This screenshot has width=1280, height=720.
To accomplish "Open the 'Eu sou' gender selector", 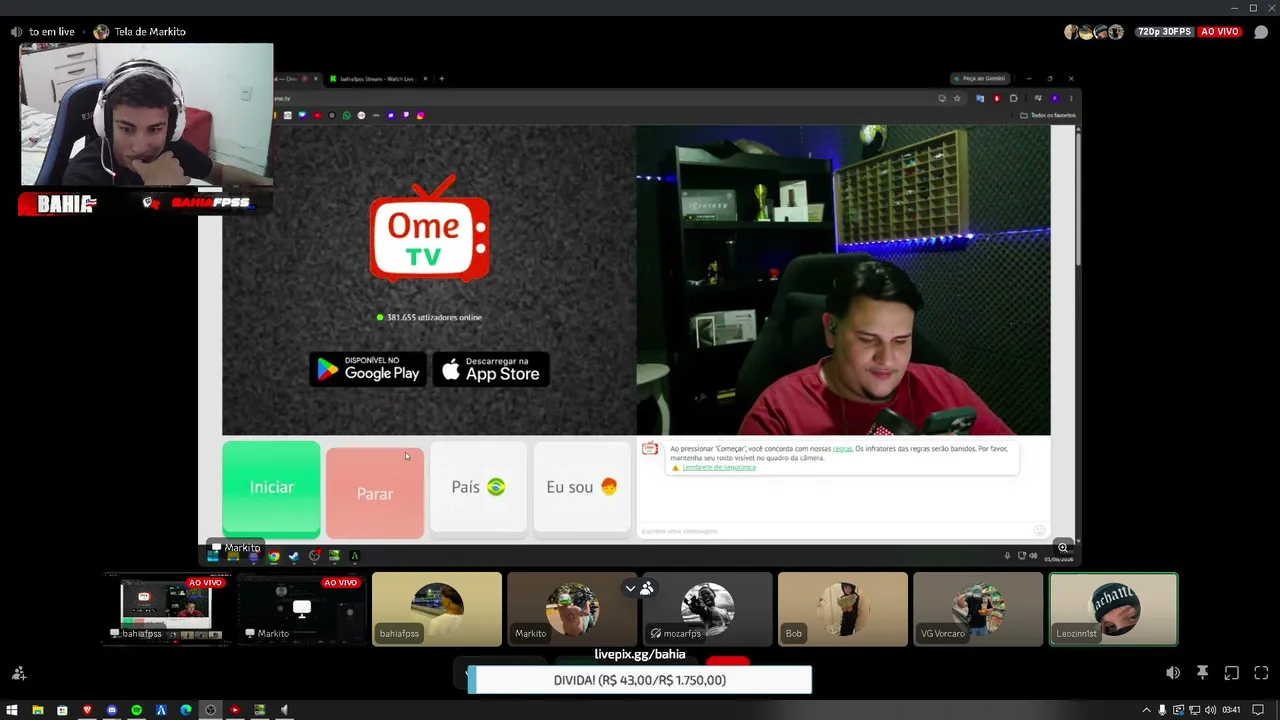I will tap(582, 487).
